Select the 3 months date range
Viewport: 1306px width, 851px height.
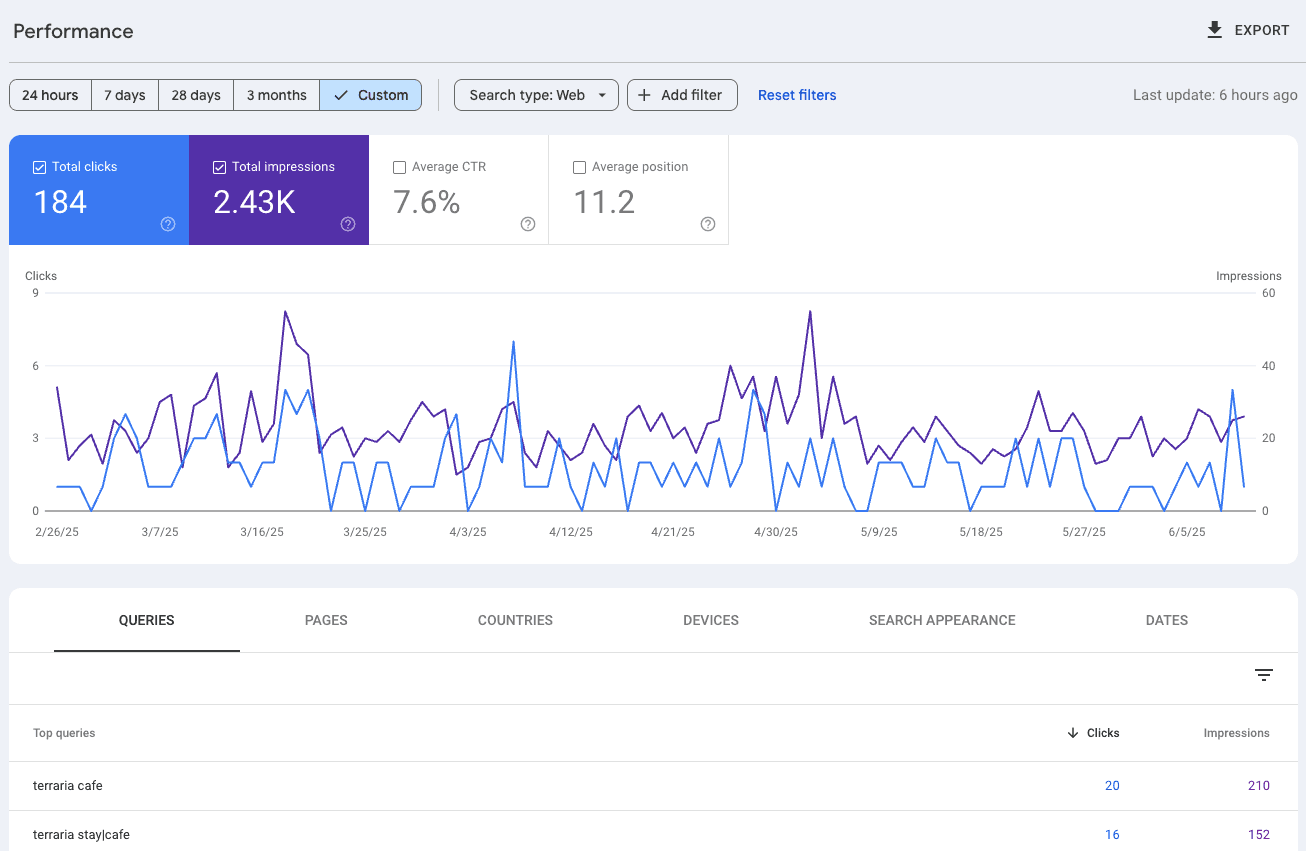(277, 95)
